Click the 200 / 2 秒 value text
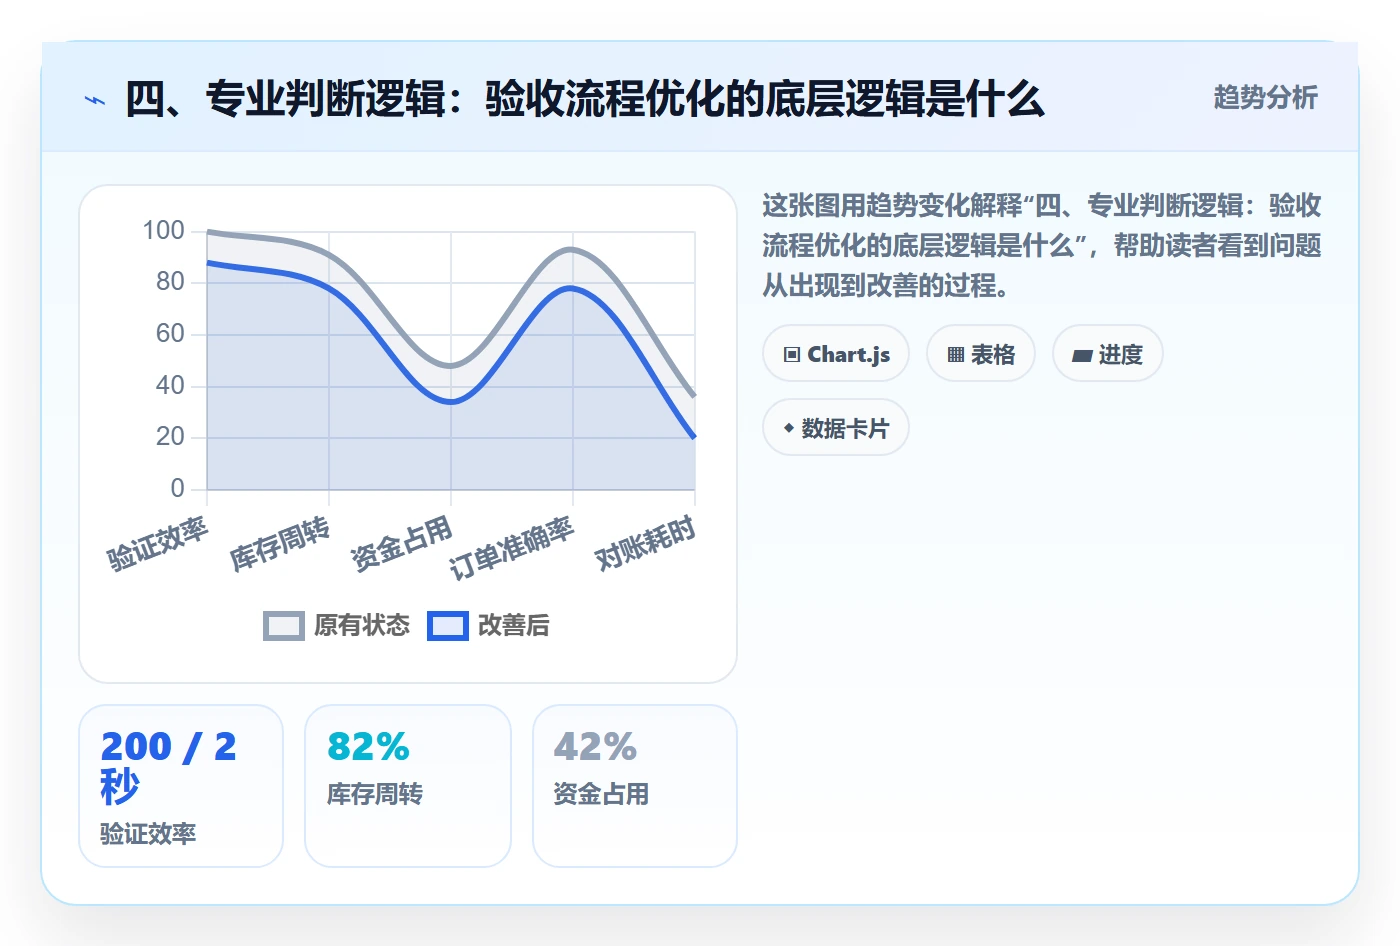 tap(168, 767)
